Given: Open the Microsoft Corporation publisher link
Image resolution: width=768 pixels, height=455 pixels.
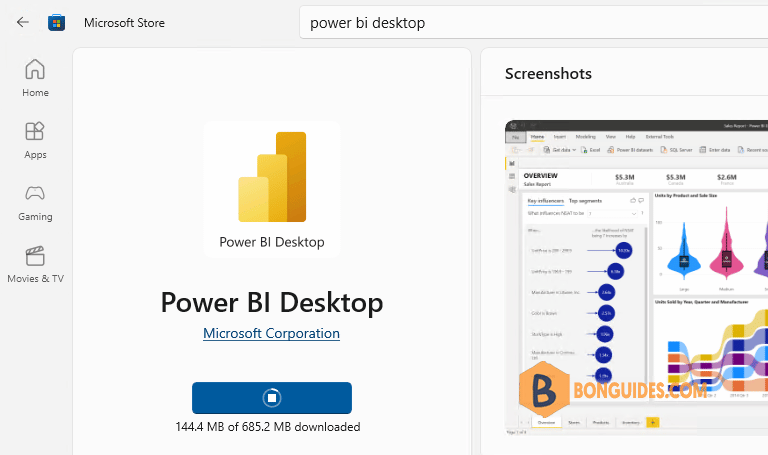Looking at the screenshot, I should pyautogui.click(x=271, y=333).
